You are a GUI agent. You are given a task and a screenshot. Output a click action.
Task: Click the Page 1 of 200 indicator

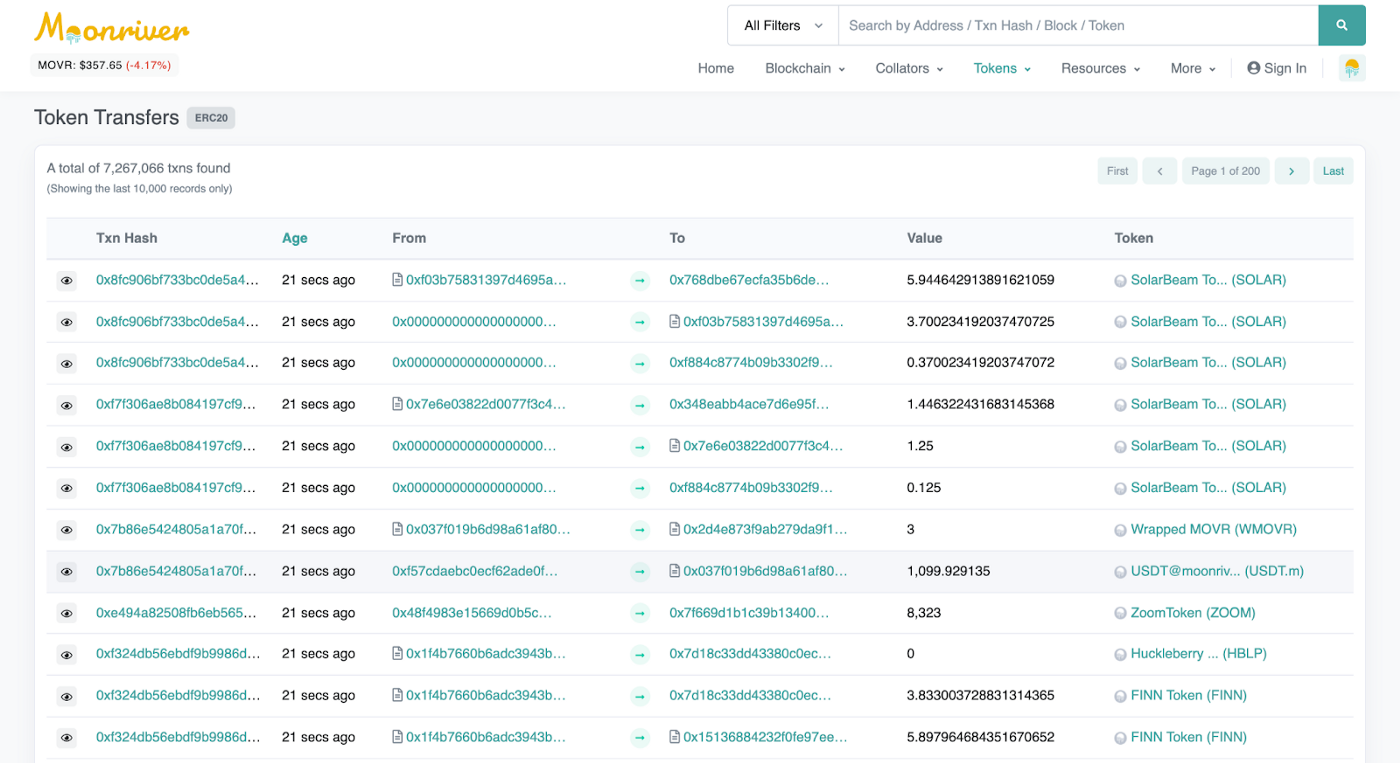[1225, 171]
